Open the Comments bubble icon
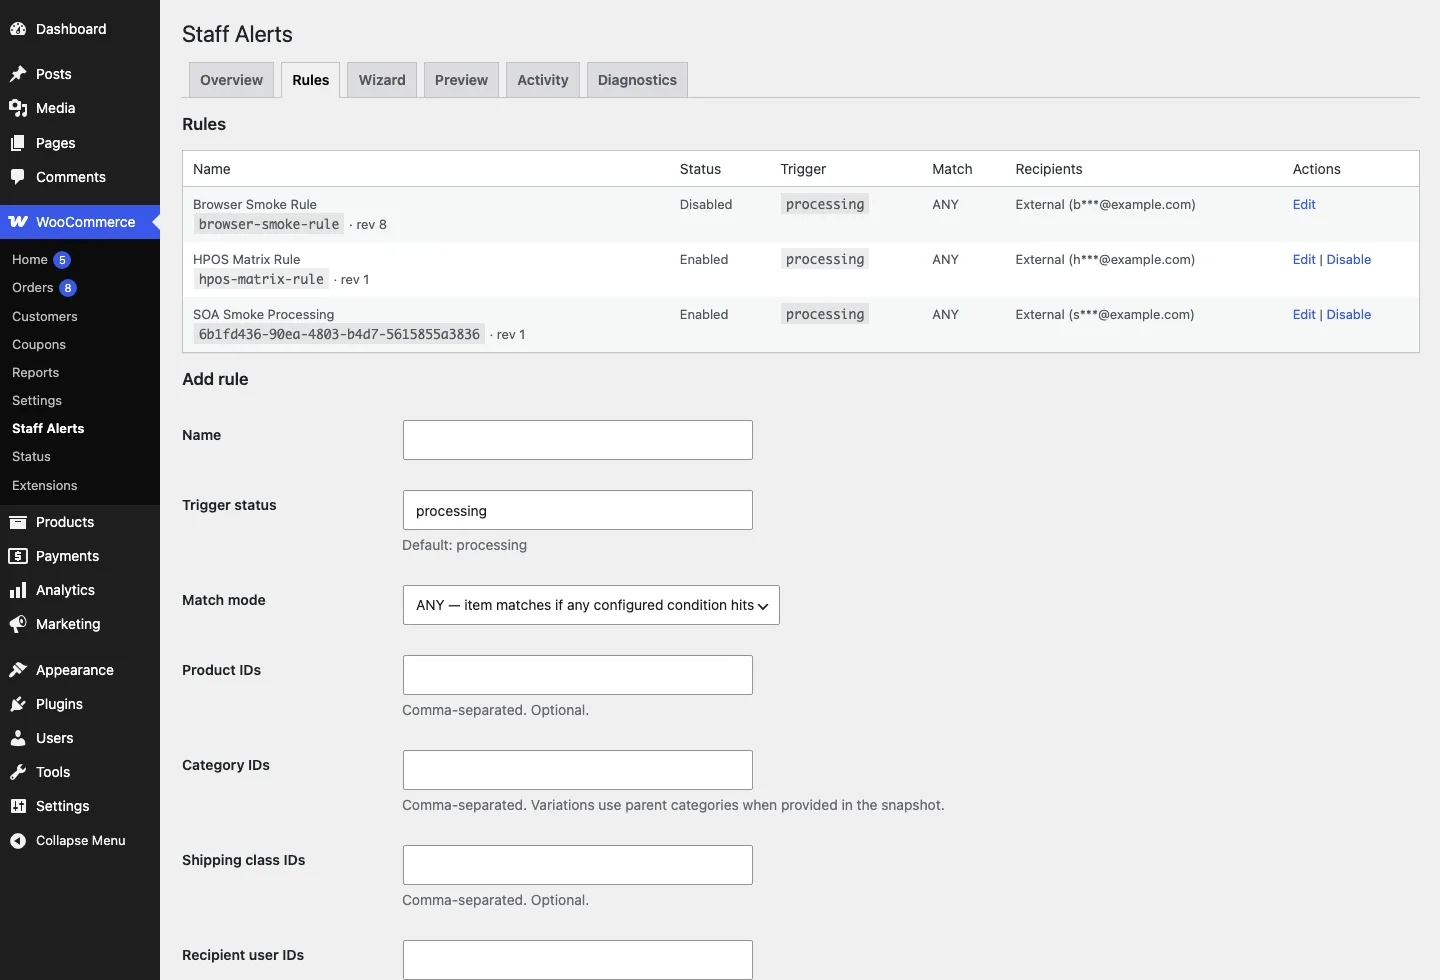 pos(18,177)
